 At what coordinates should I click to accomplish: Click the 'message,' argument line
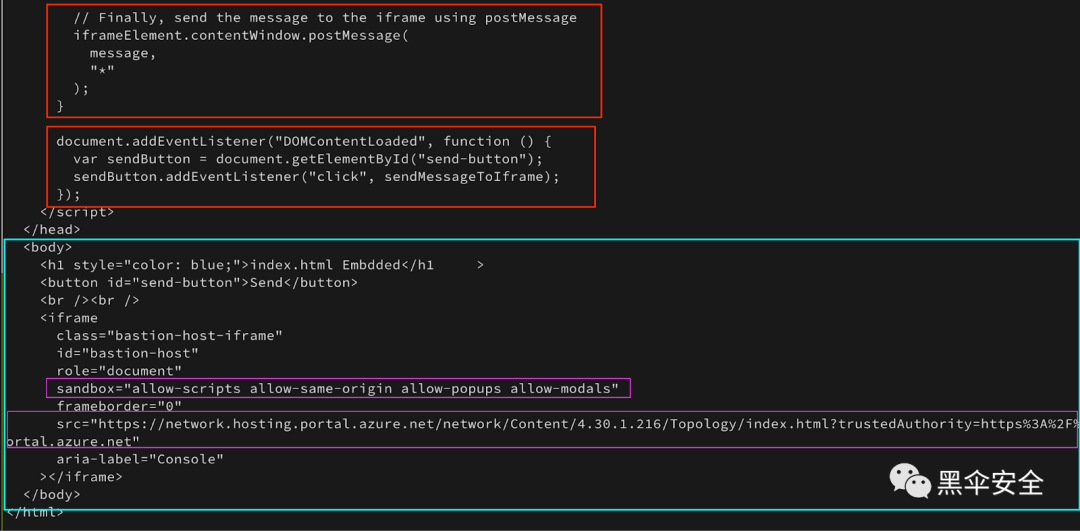tap(123, 54)
